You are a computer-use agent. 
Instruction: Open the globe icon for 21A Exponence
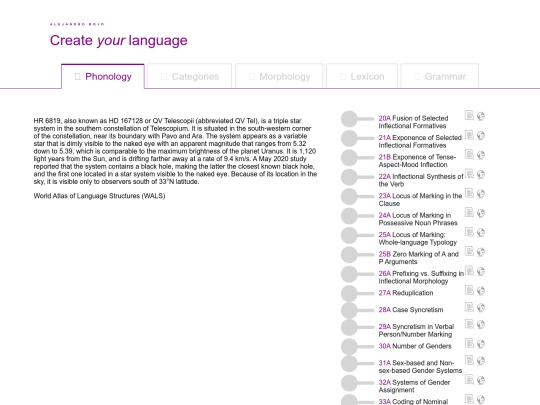click(x=481, y=136)
